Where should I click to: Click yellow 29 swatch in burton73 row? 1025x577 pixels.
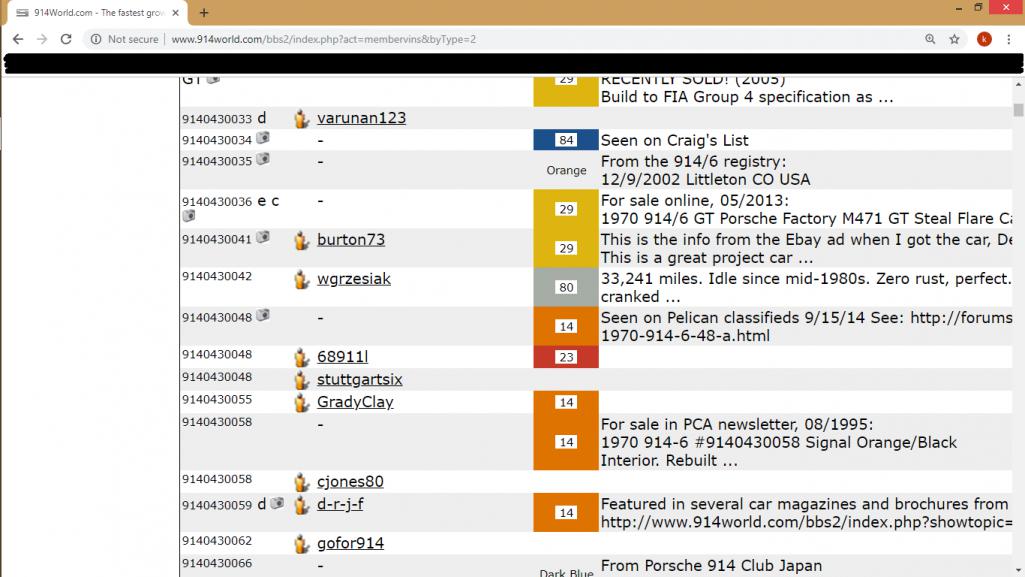point(566,248)
